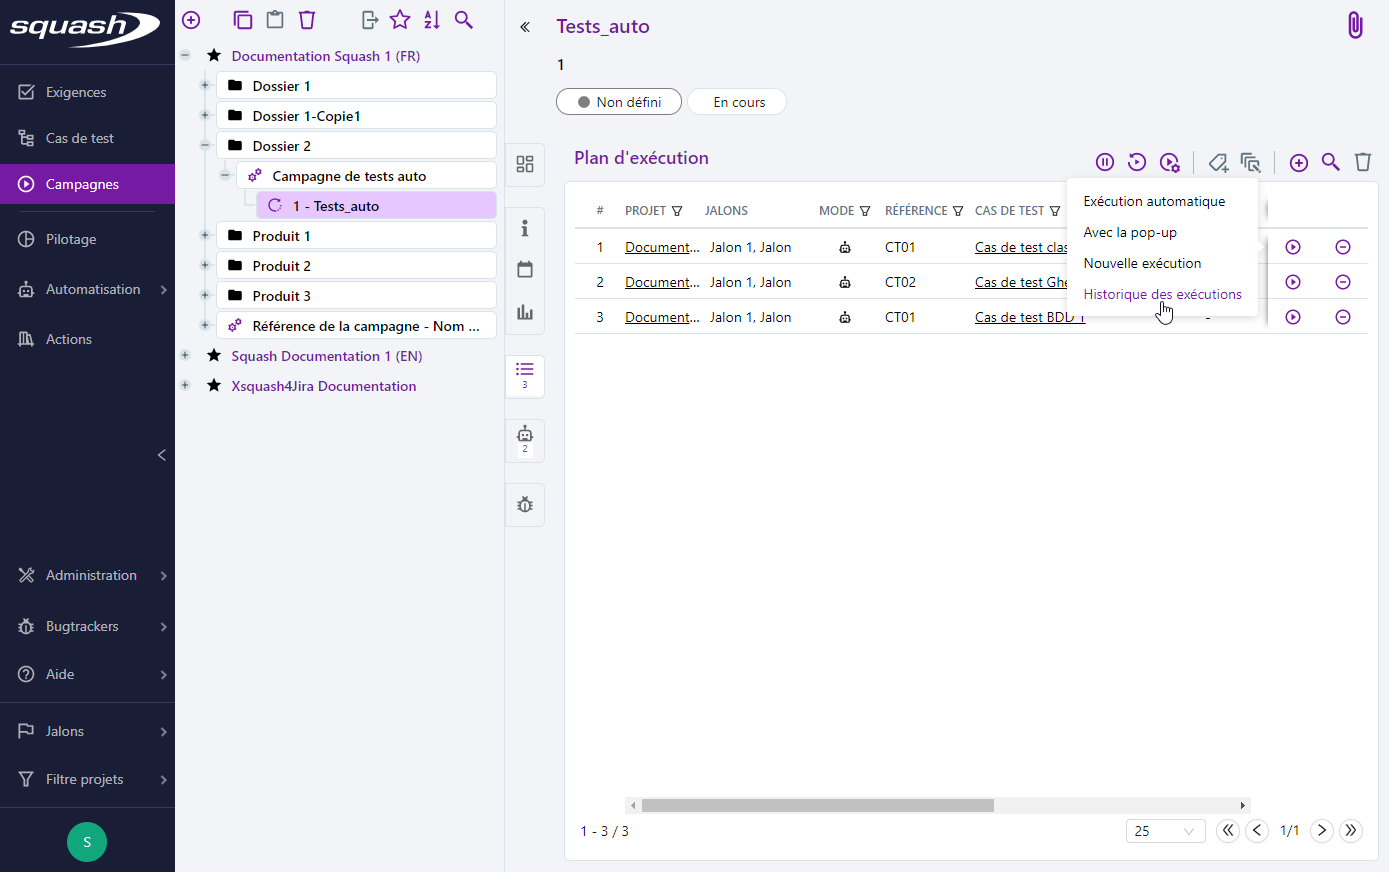
Task: Collapse the Dossier 2 folder
Action: pyautogui.click(x=205, y=146)
